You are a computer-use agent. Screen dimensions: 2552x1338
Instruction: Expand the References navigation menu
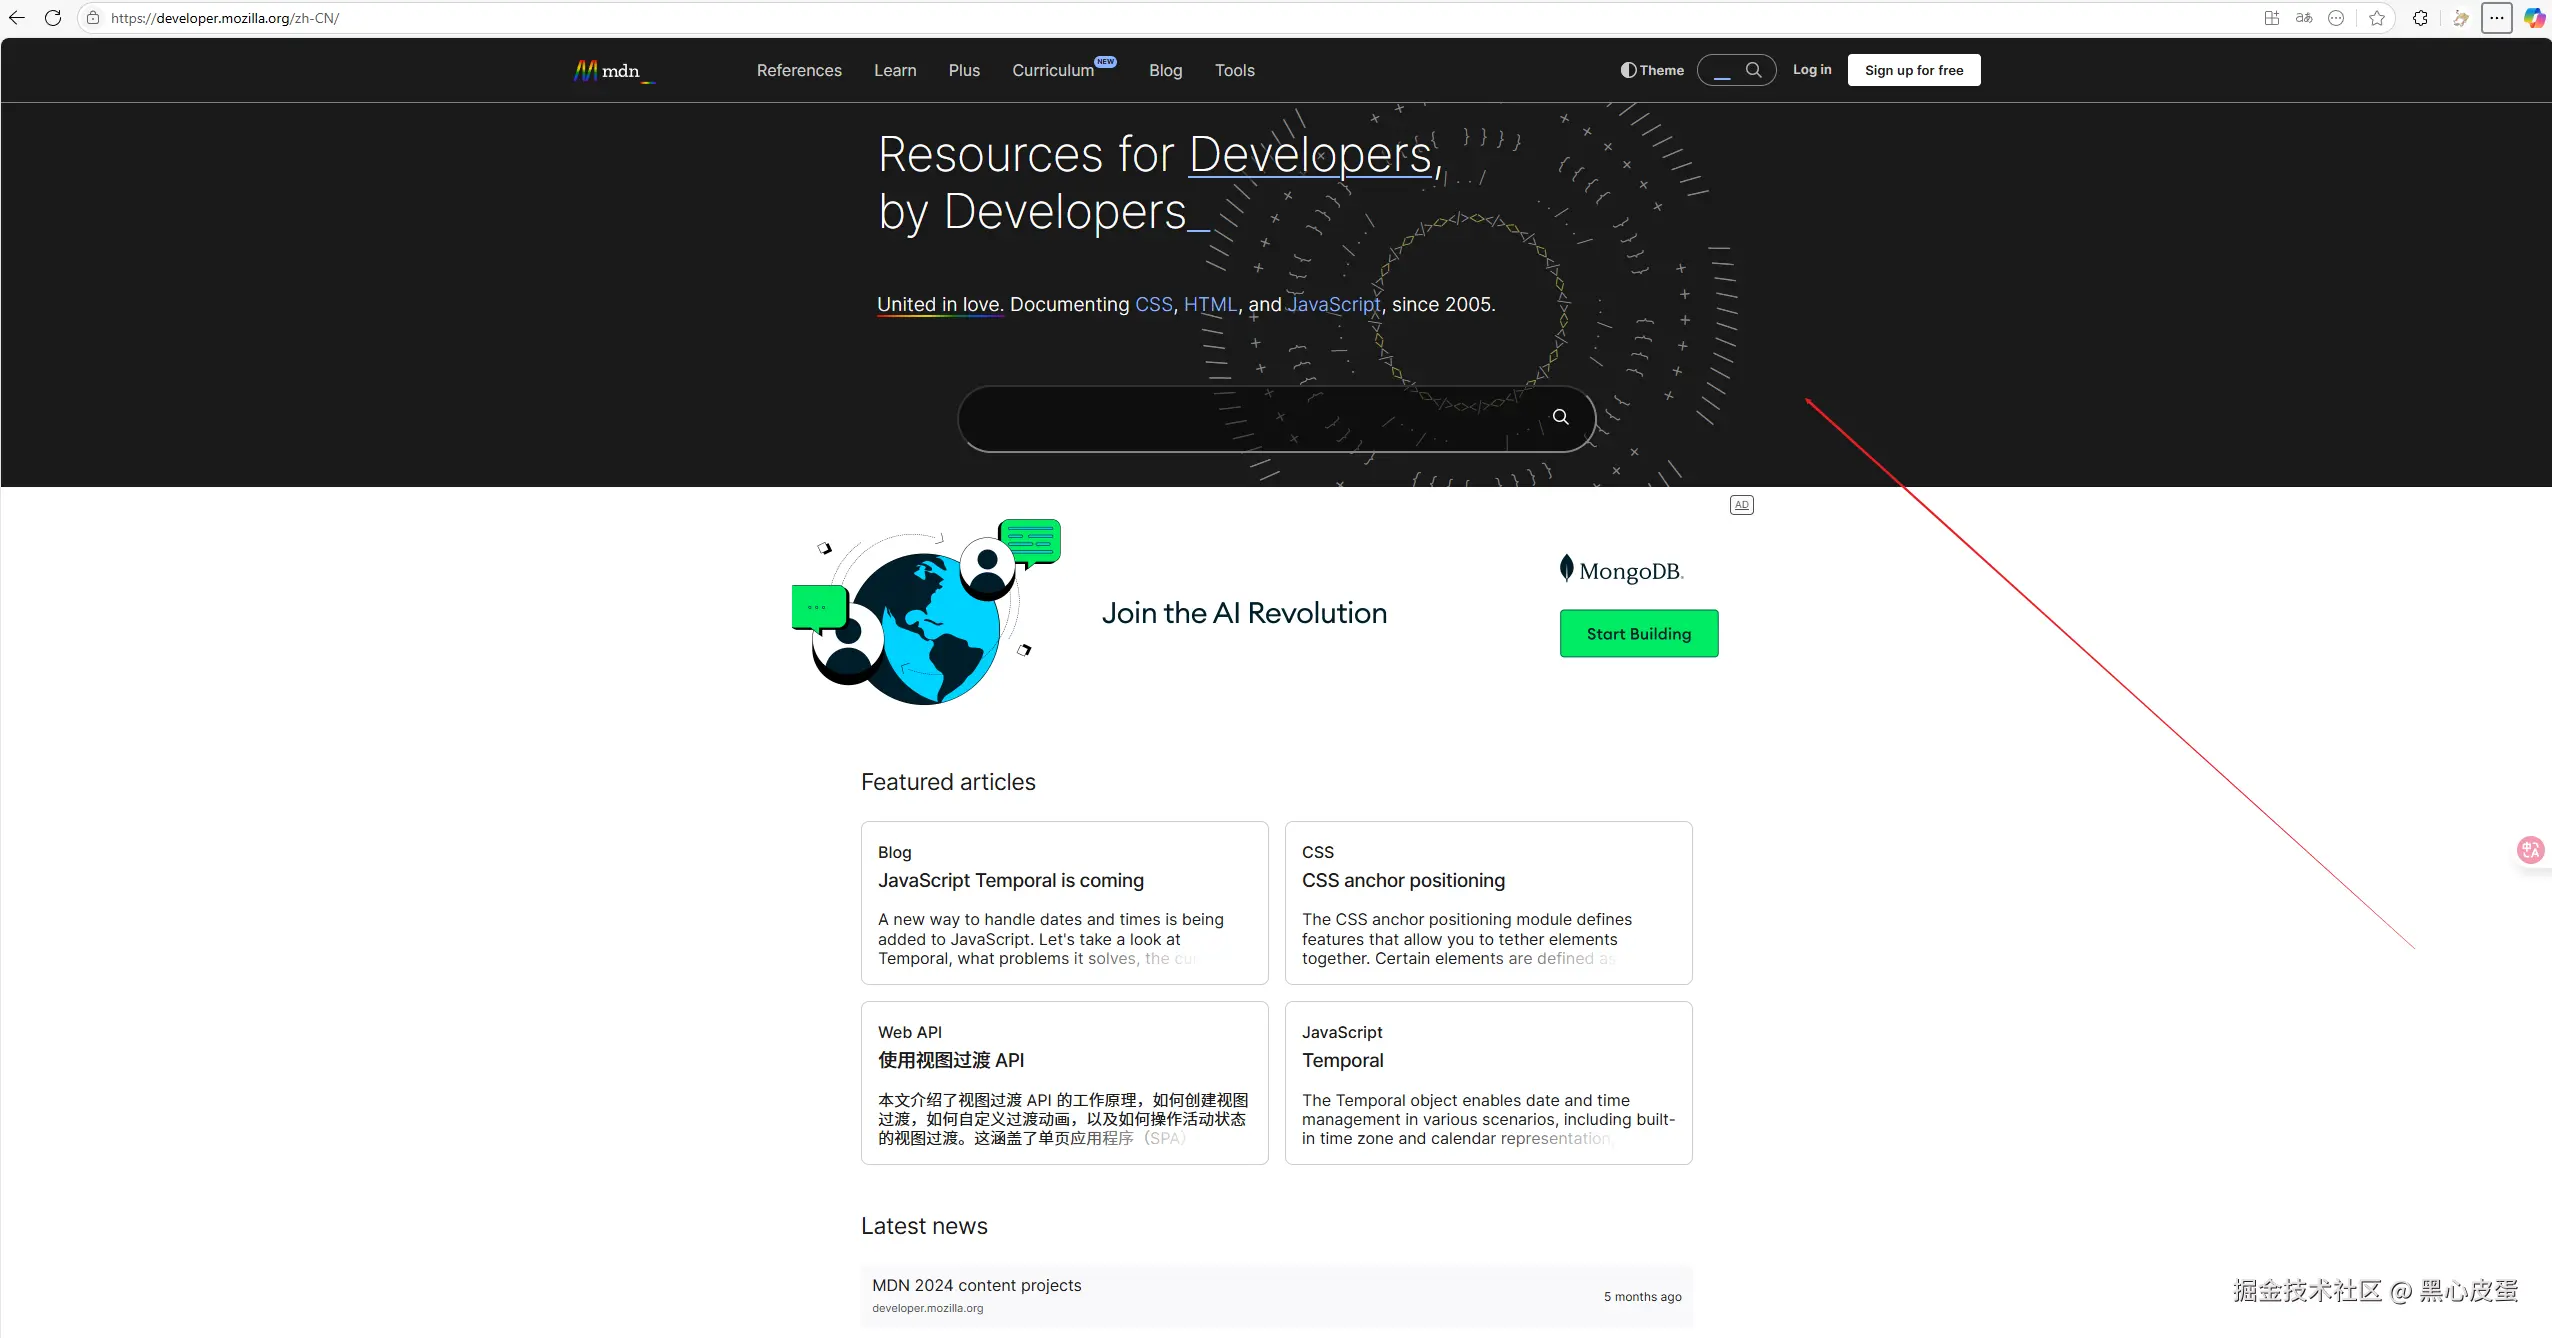[x=798, y=70]
